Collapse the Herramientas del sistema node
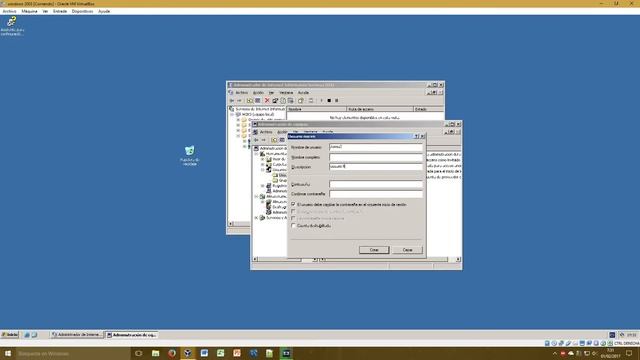This screenshot has width=640, height=360. (257, 154)
